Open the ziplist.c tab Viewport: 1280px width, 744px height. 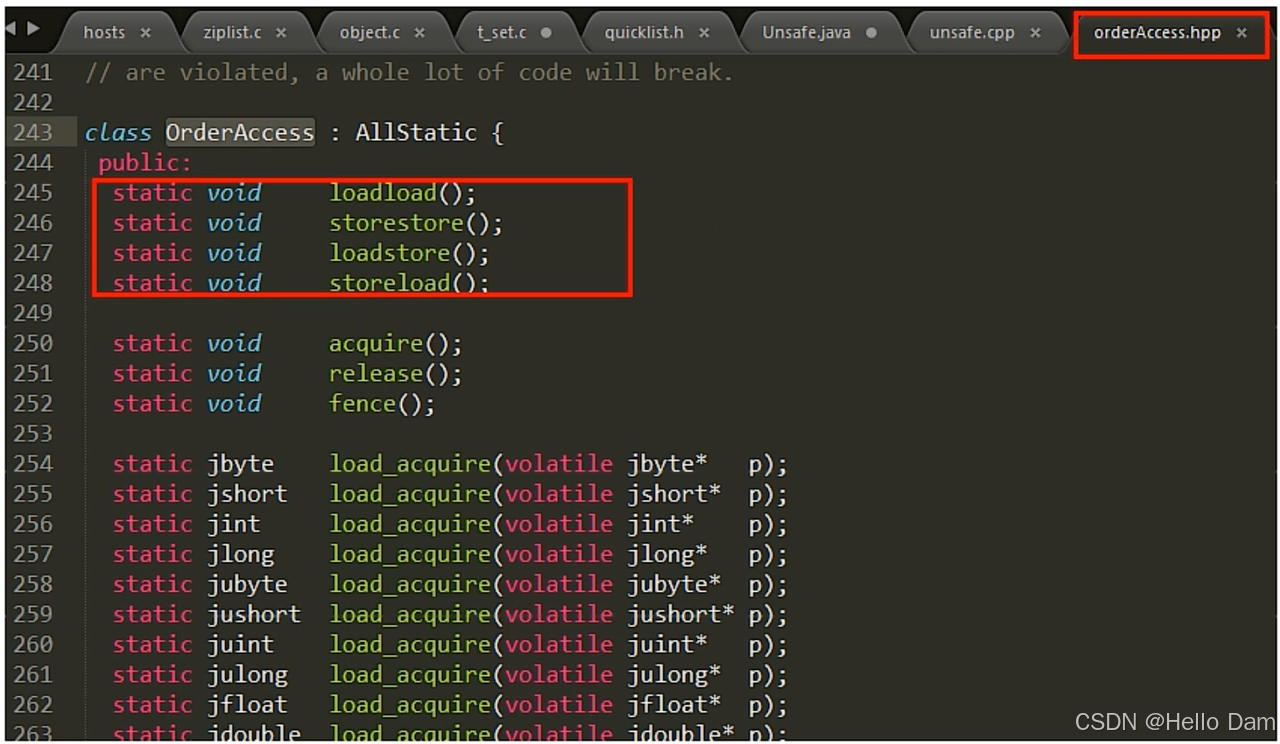pos(232,32)
